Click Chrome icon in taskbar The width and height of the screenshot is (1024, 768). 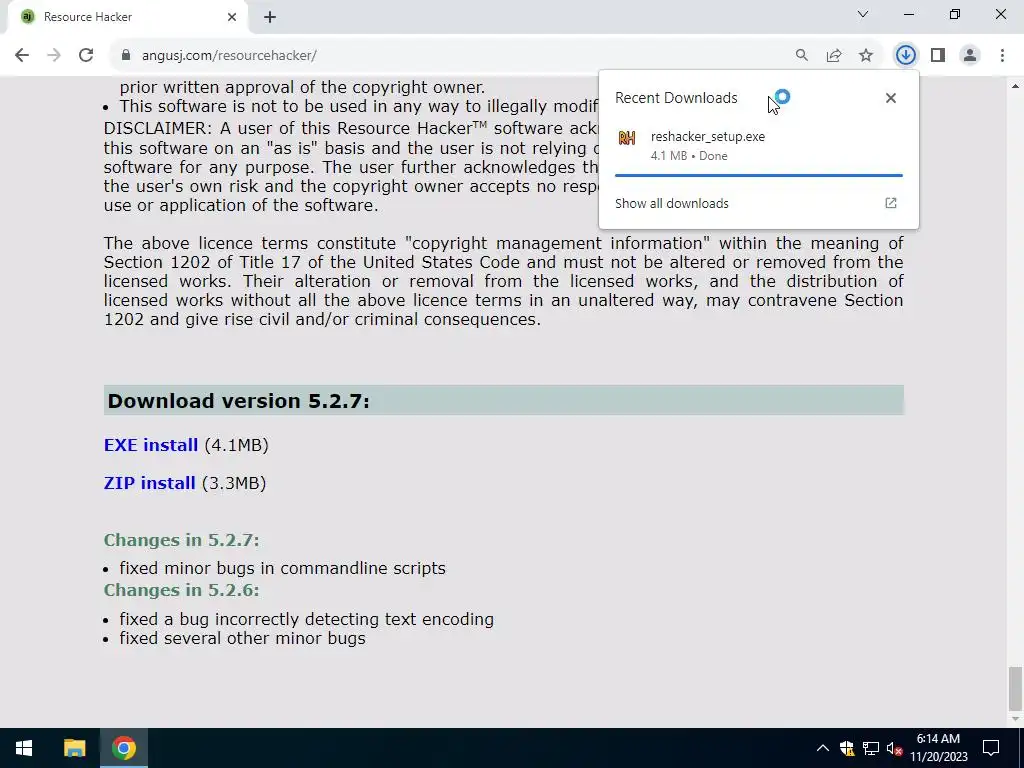coord(123,748)
